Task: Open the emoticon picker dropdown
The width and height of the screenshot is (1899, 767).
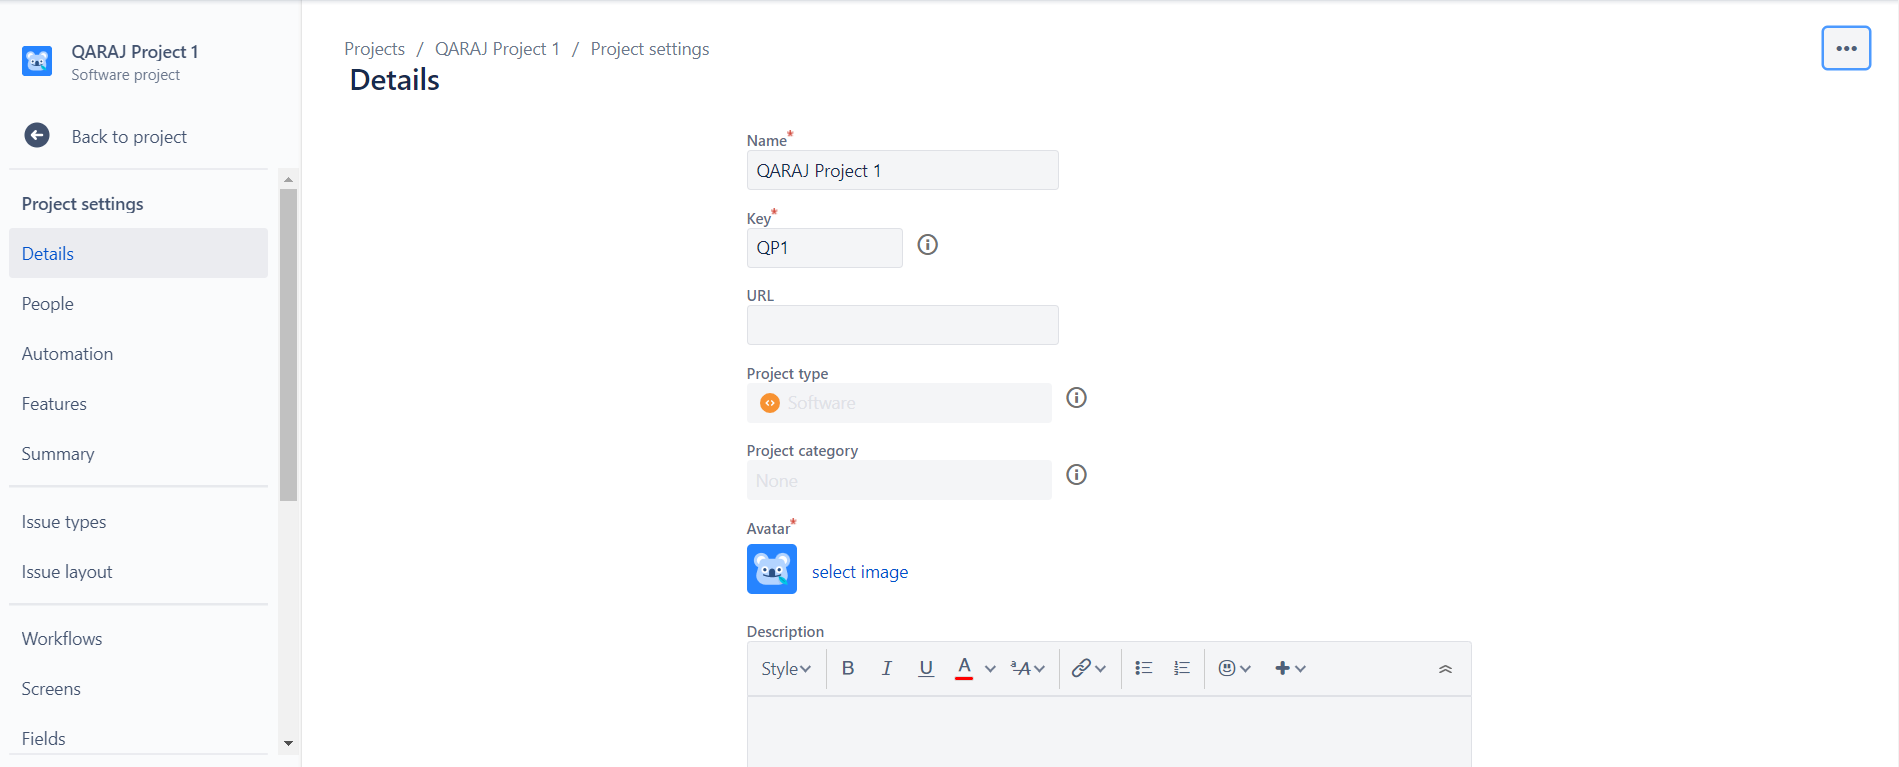Action: 1235,668
